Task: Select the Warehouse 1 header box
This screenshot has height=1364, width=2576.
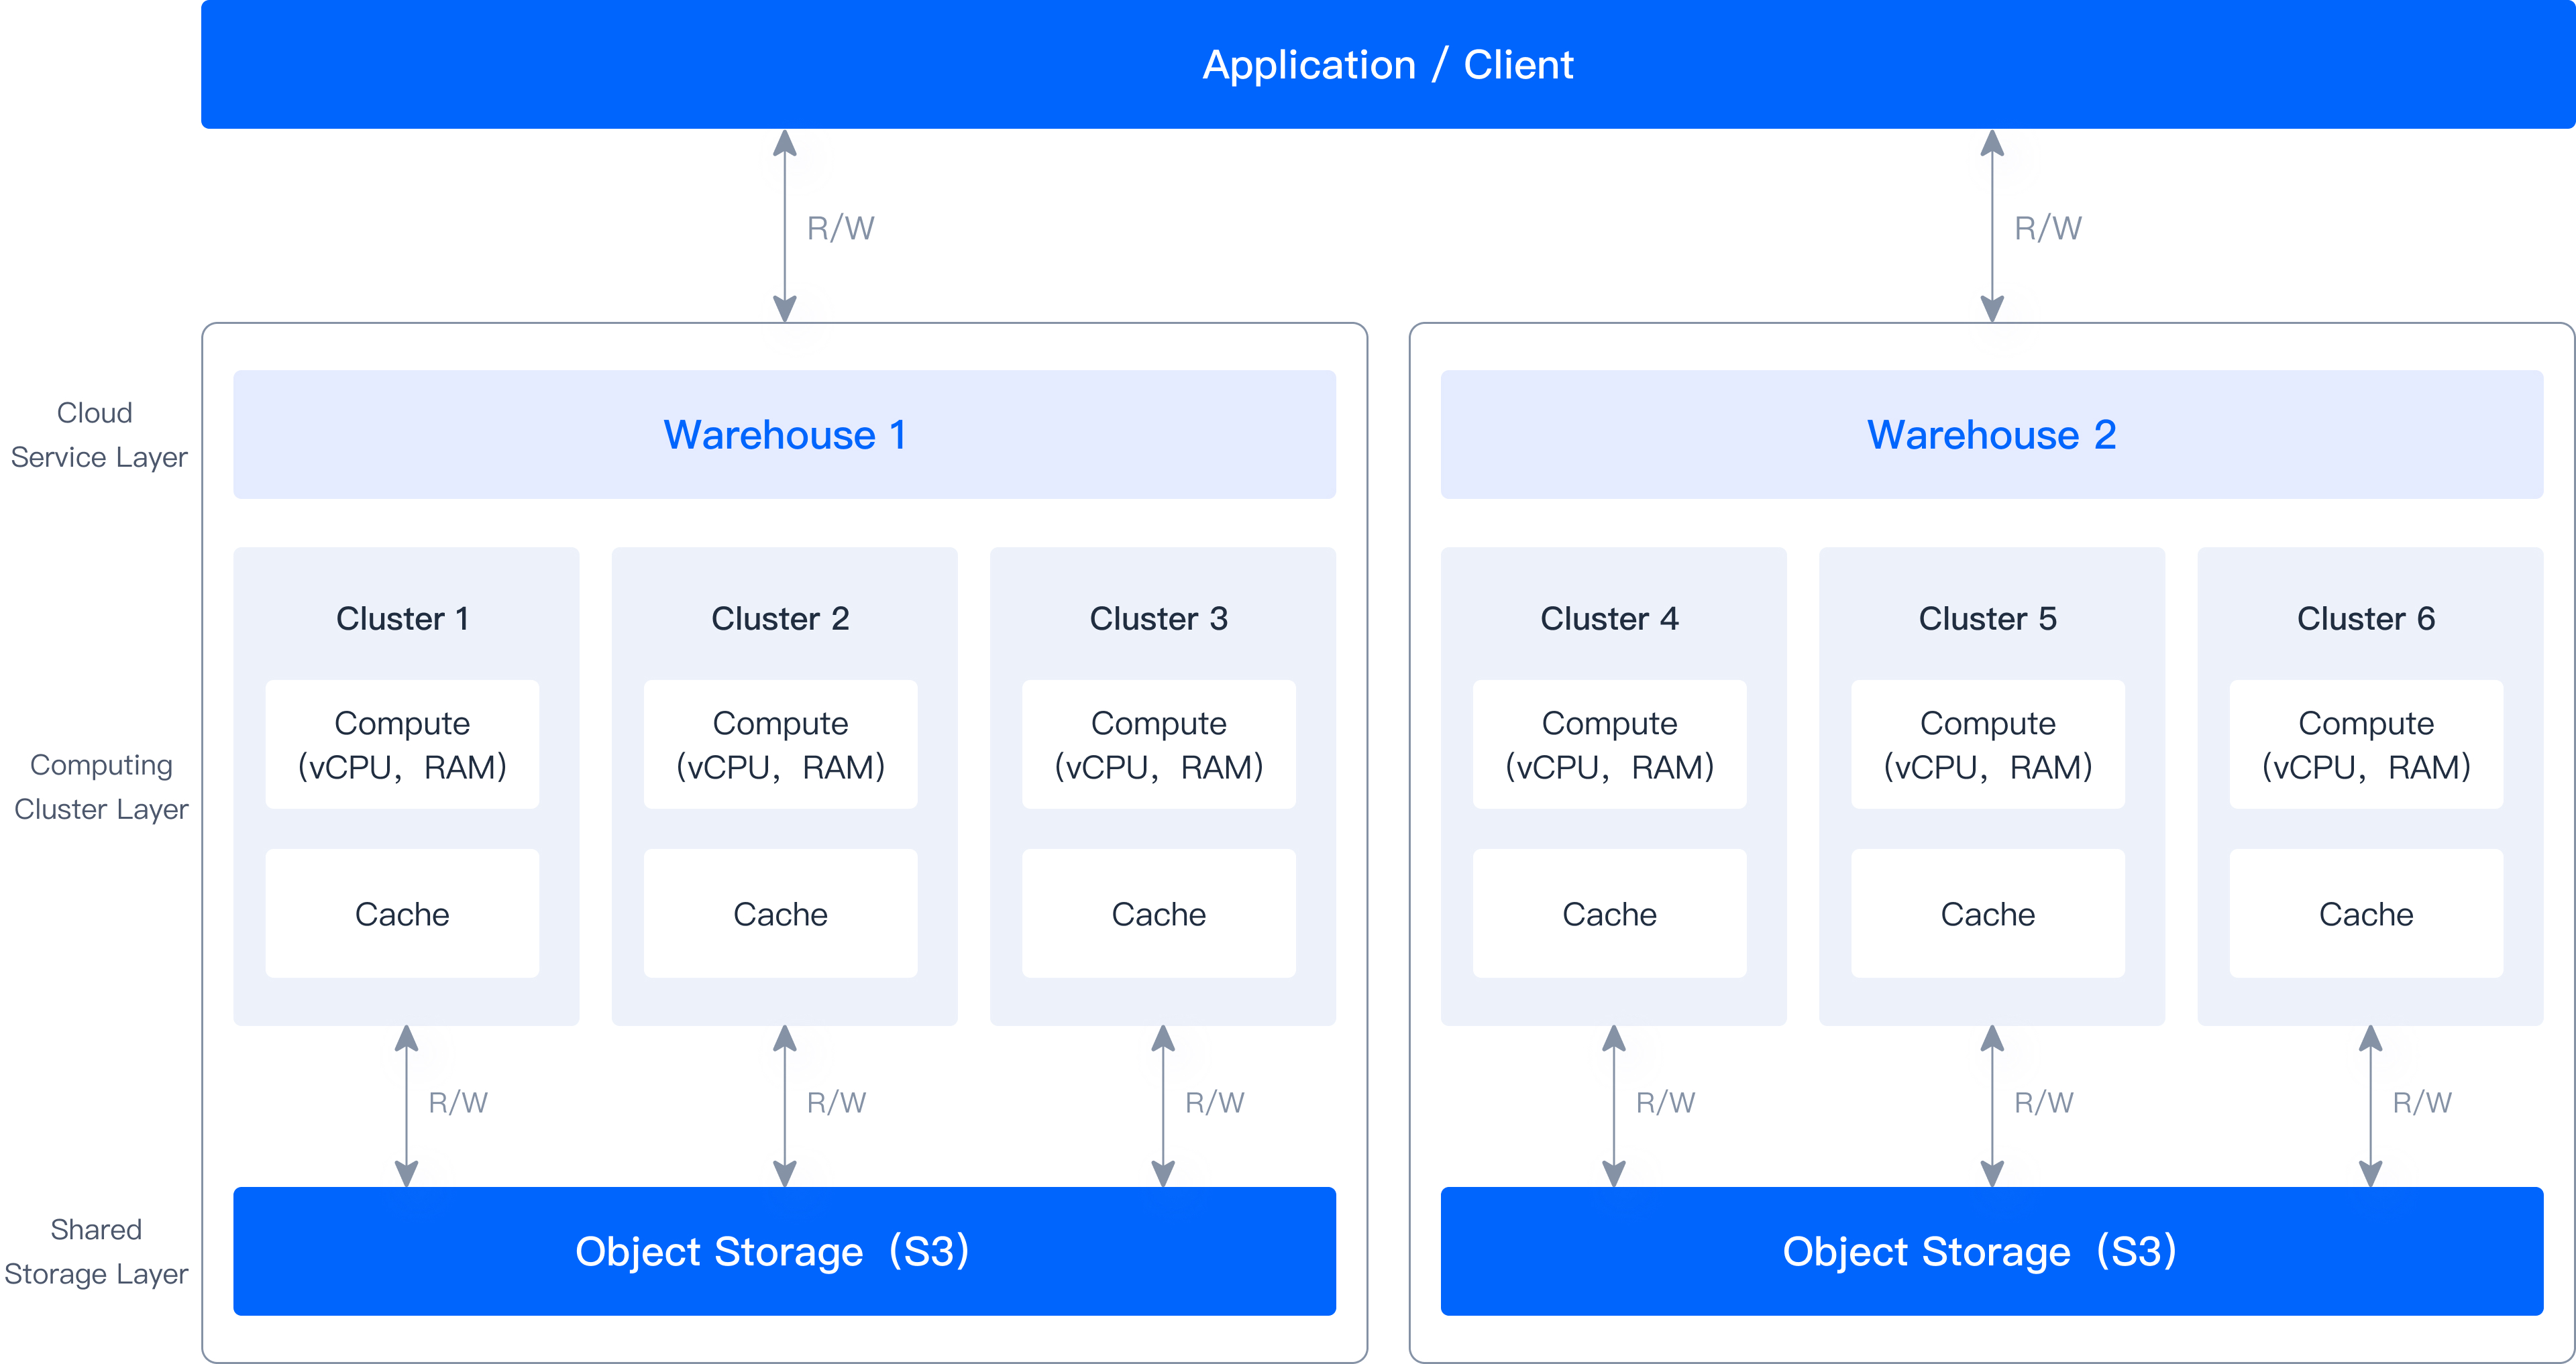Action: pos(784,434)
